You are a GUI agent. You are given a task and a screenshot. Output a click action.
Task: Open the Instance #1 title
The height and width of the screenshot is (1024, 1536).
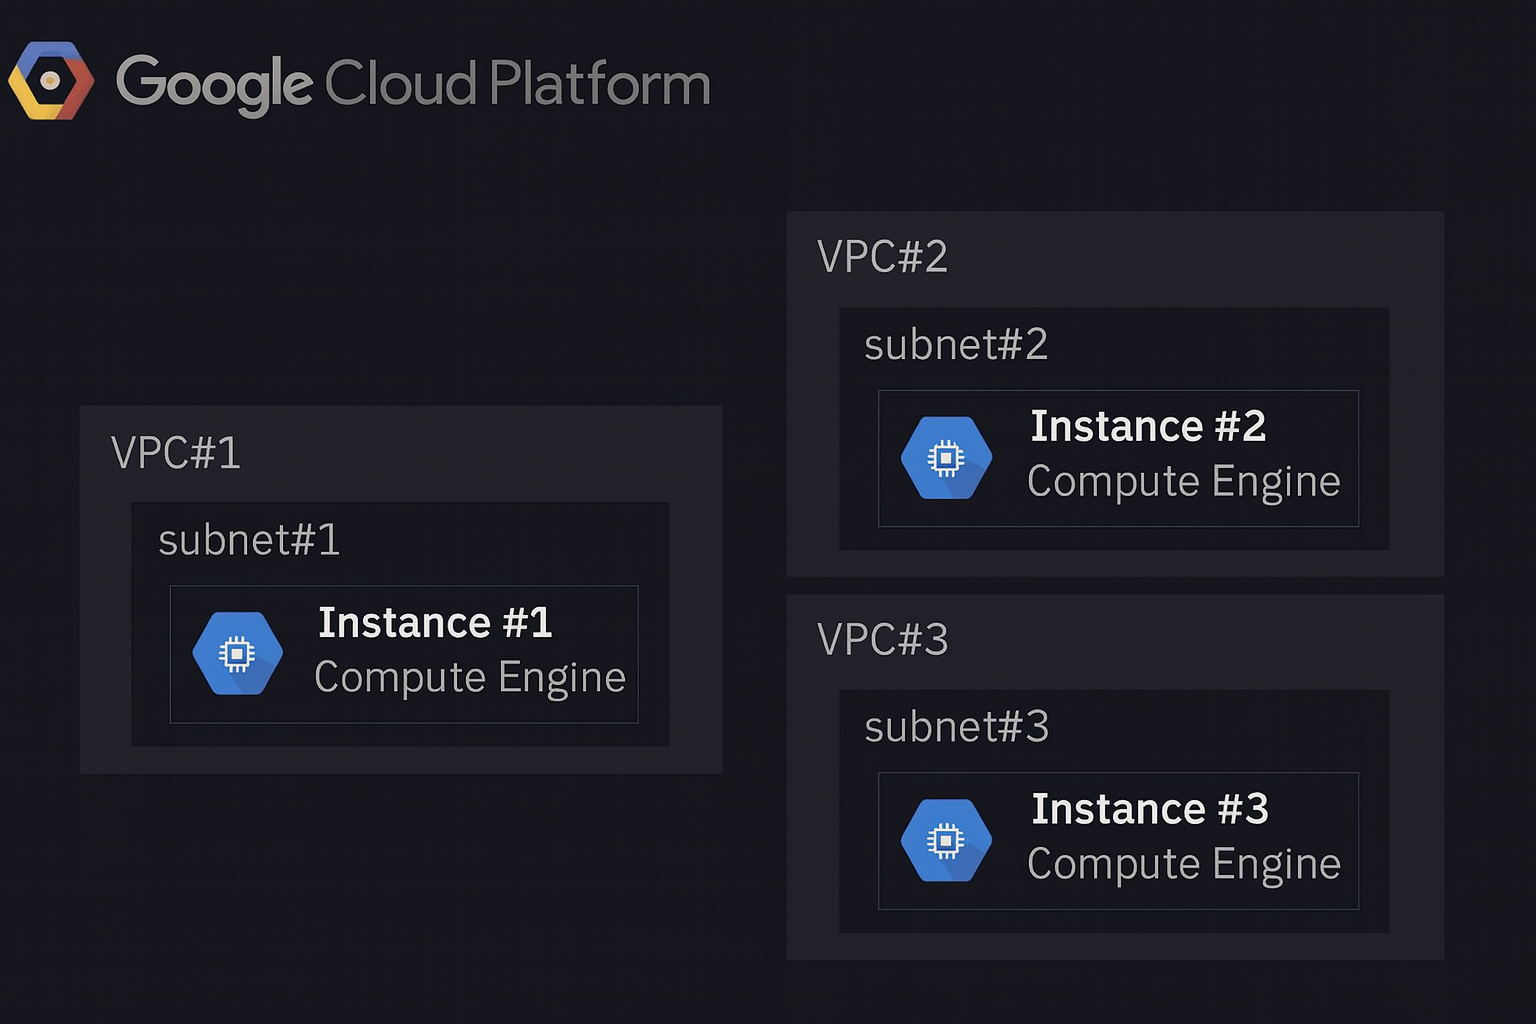tap(435, 623)
